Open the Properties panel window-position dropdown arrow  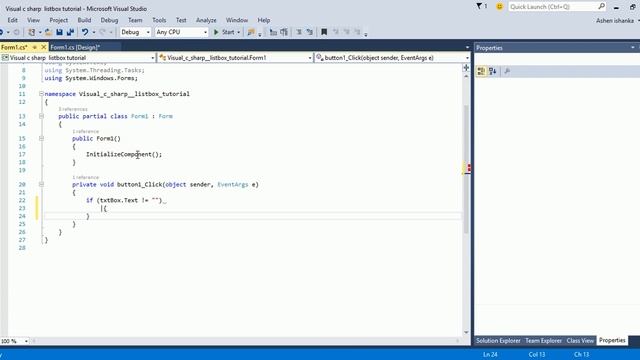point(633,48)
